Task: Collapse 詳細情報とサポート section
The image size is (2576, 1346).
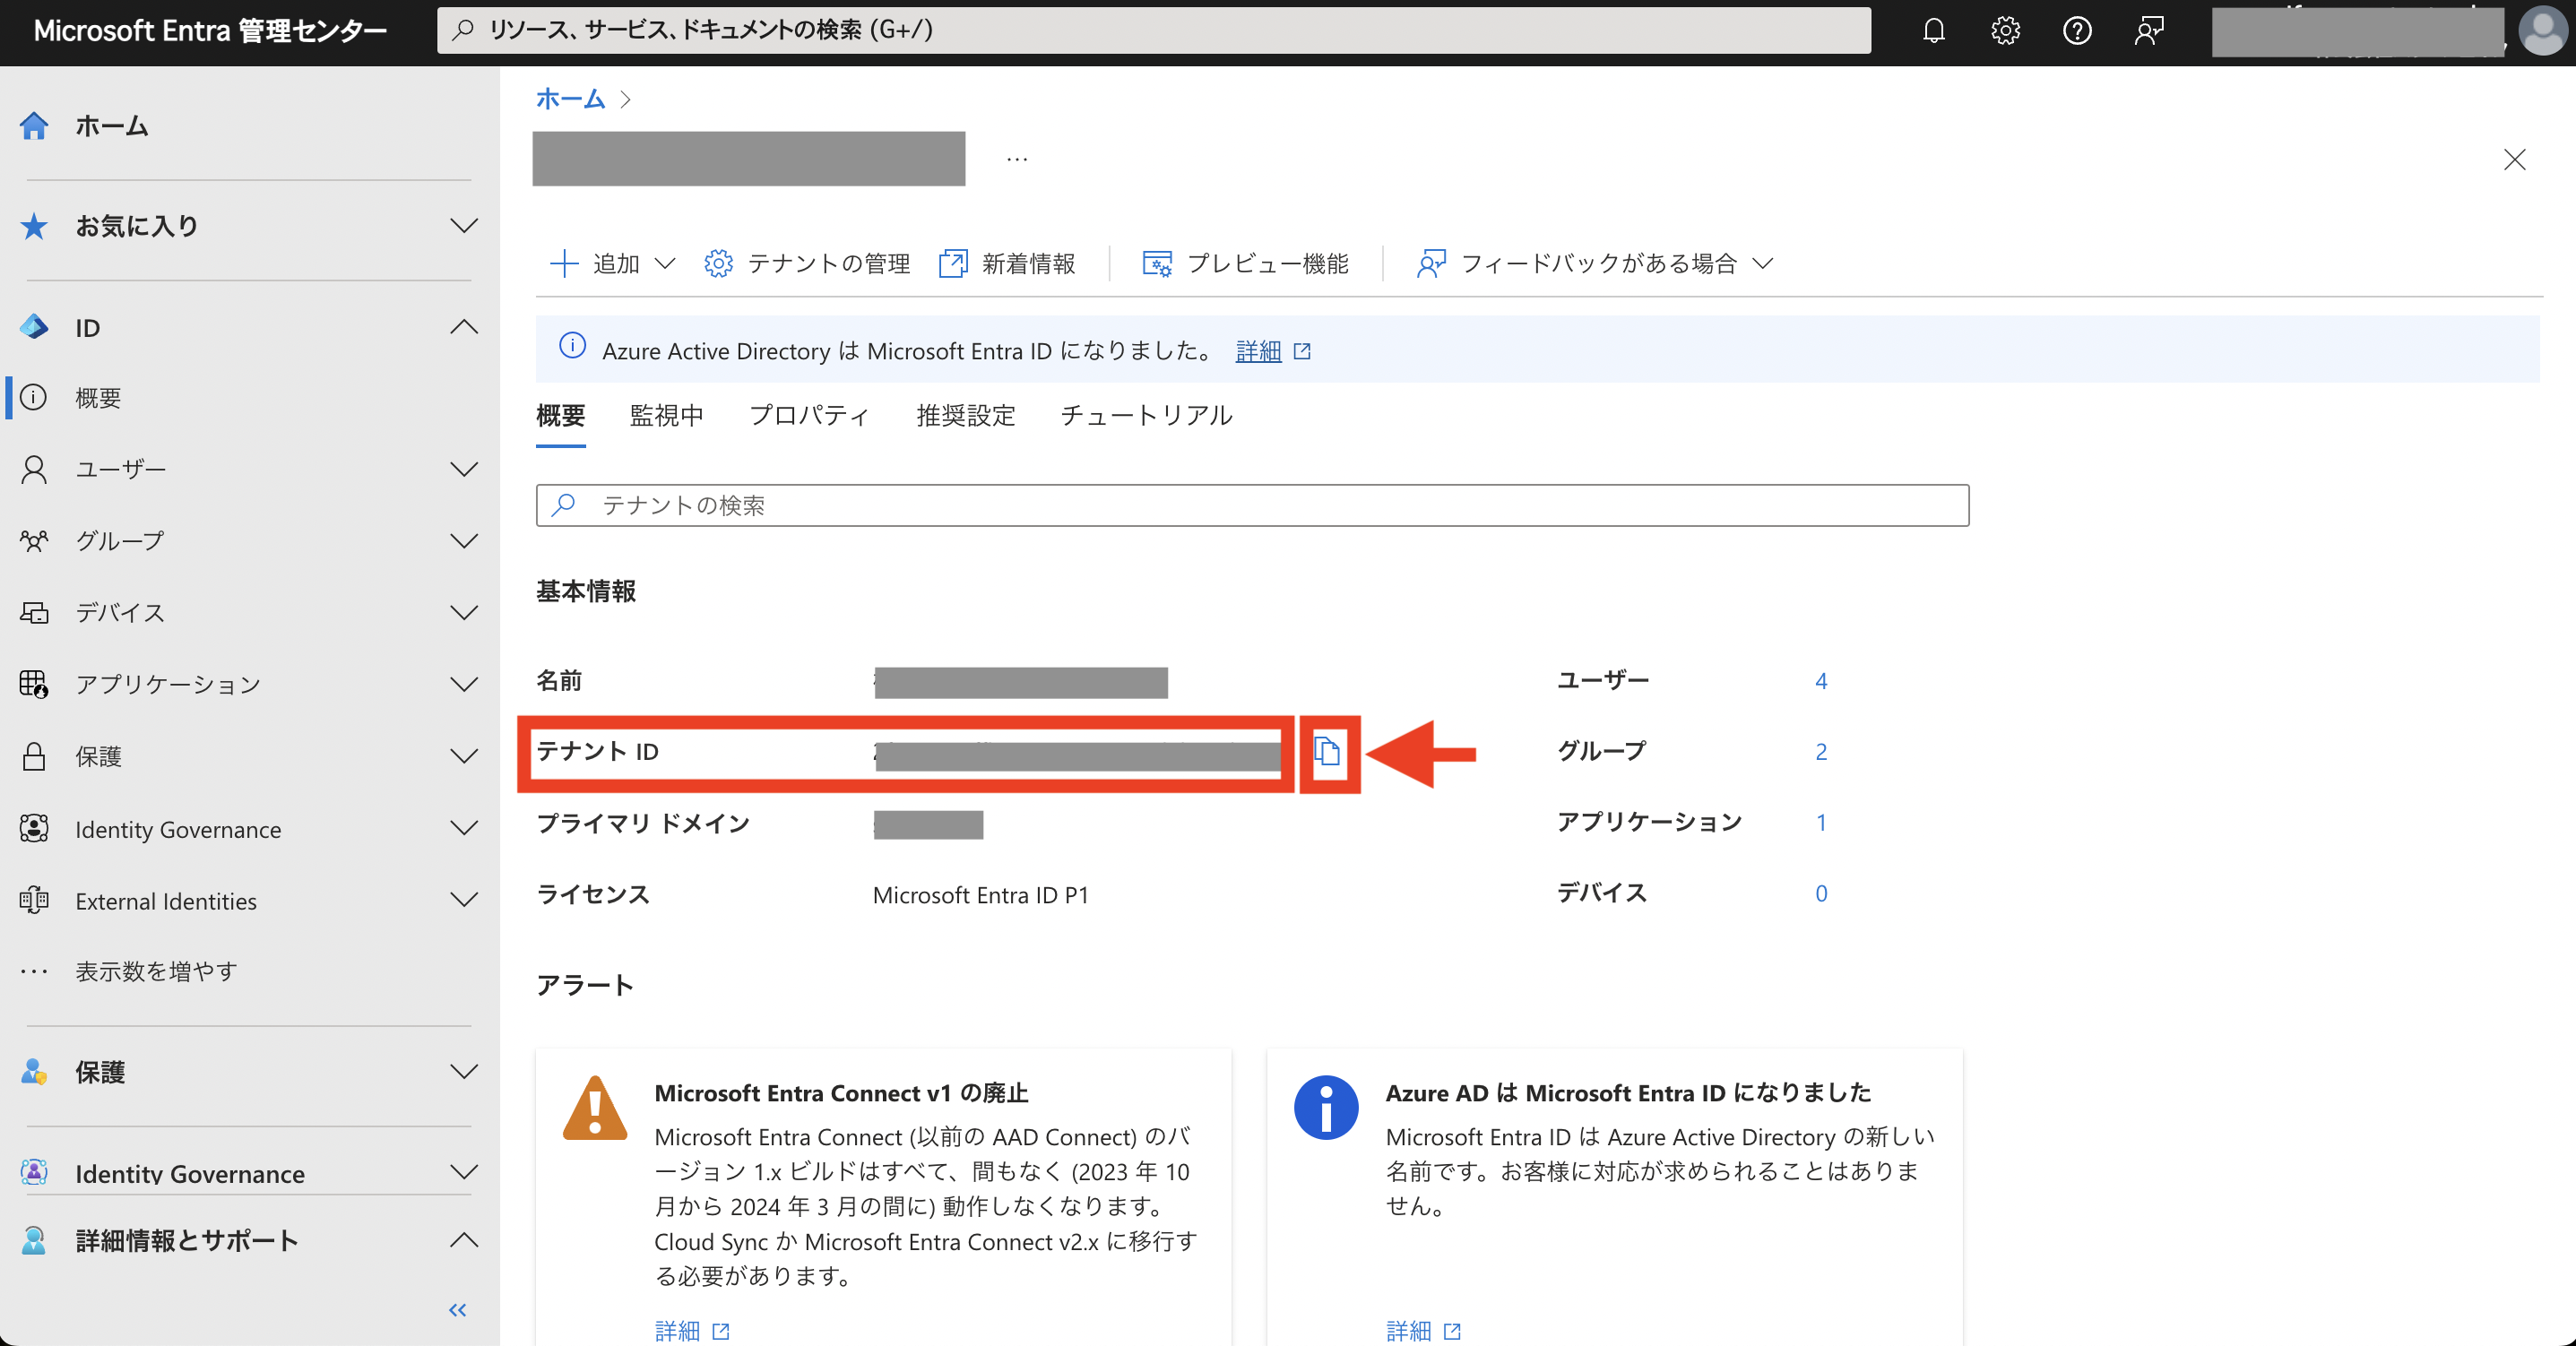Action: click(x=463, y=1240)
